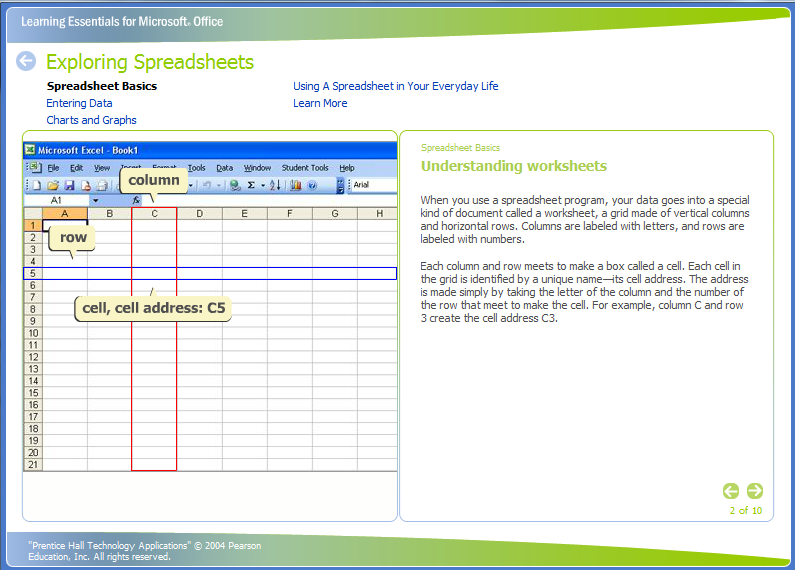The height and width of the screenshot is (570, 795).
Task: Click the Save floppy disk icon
Action: click(x=69, y=185)
